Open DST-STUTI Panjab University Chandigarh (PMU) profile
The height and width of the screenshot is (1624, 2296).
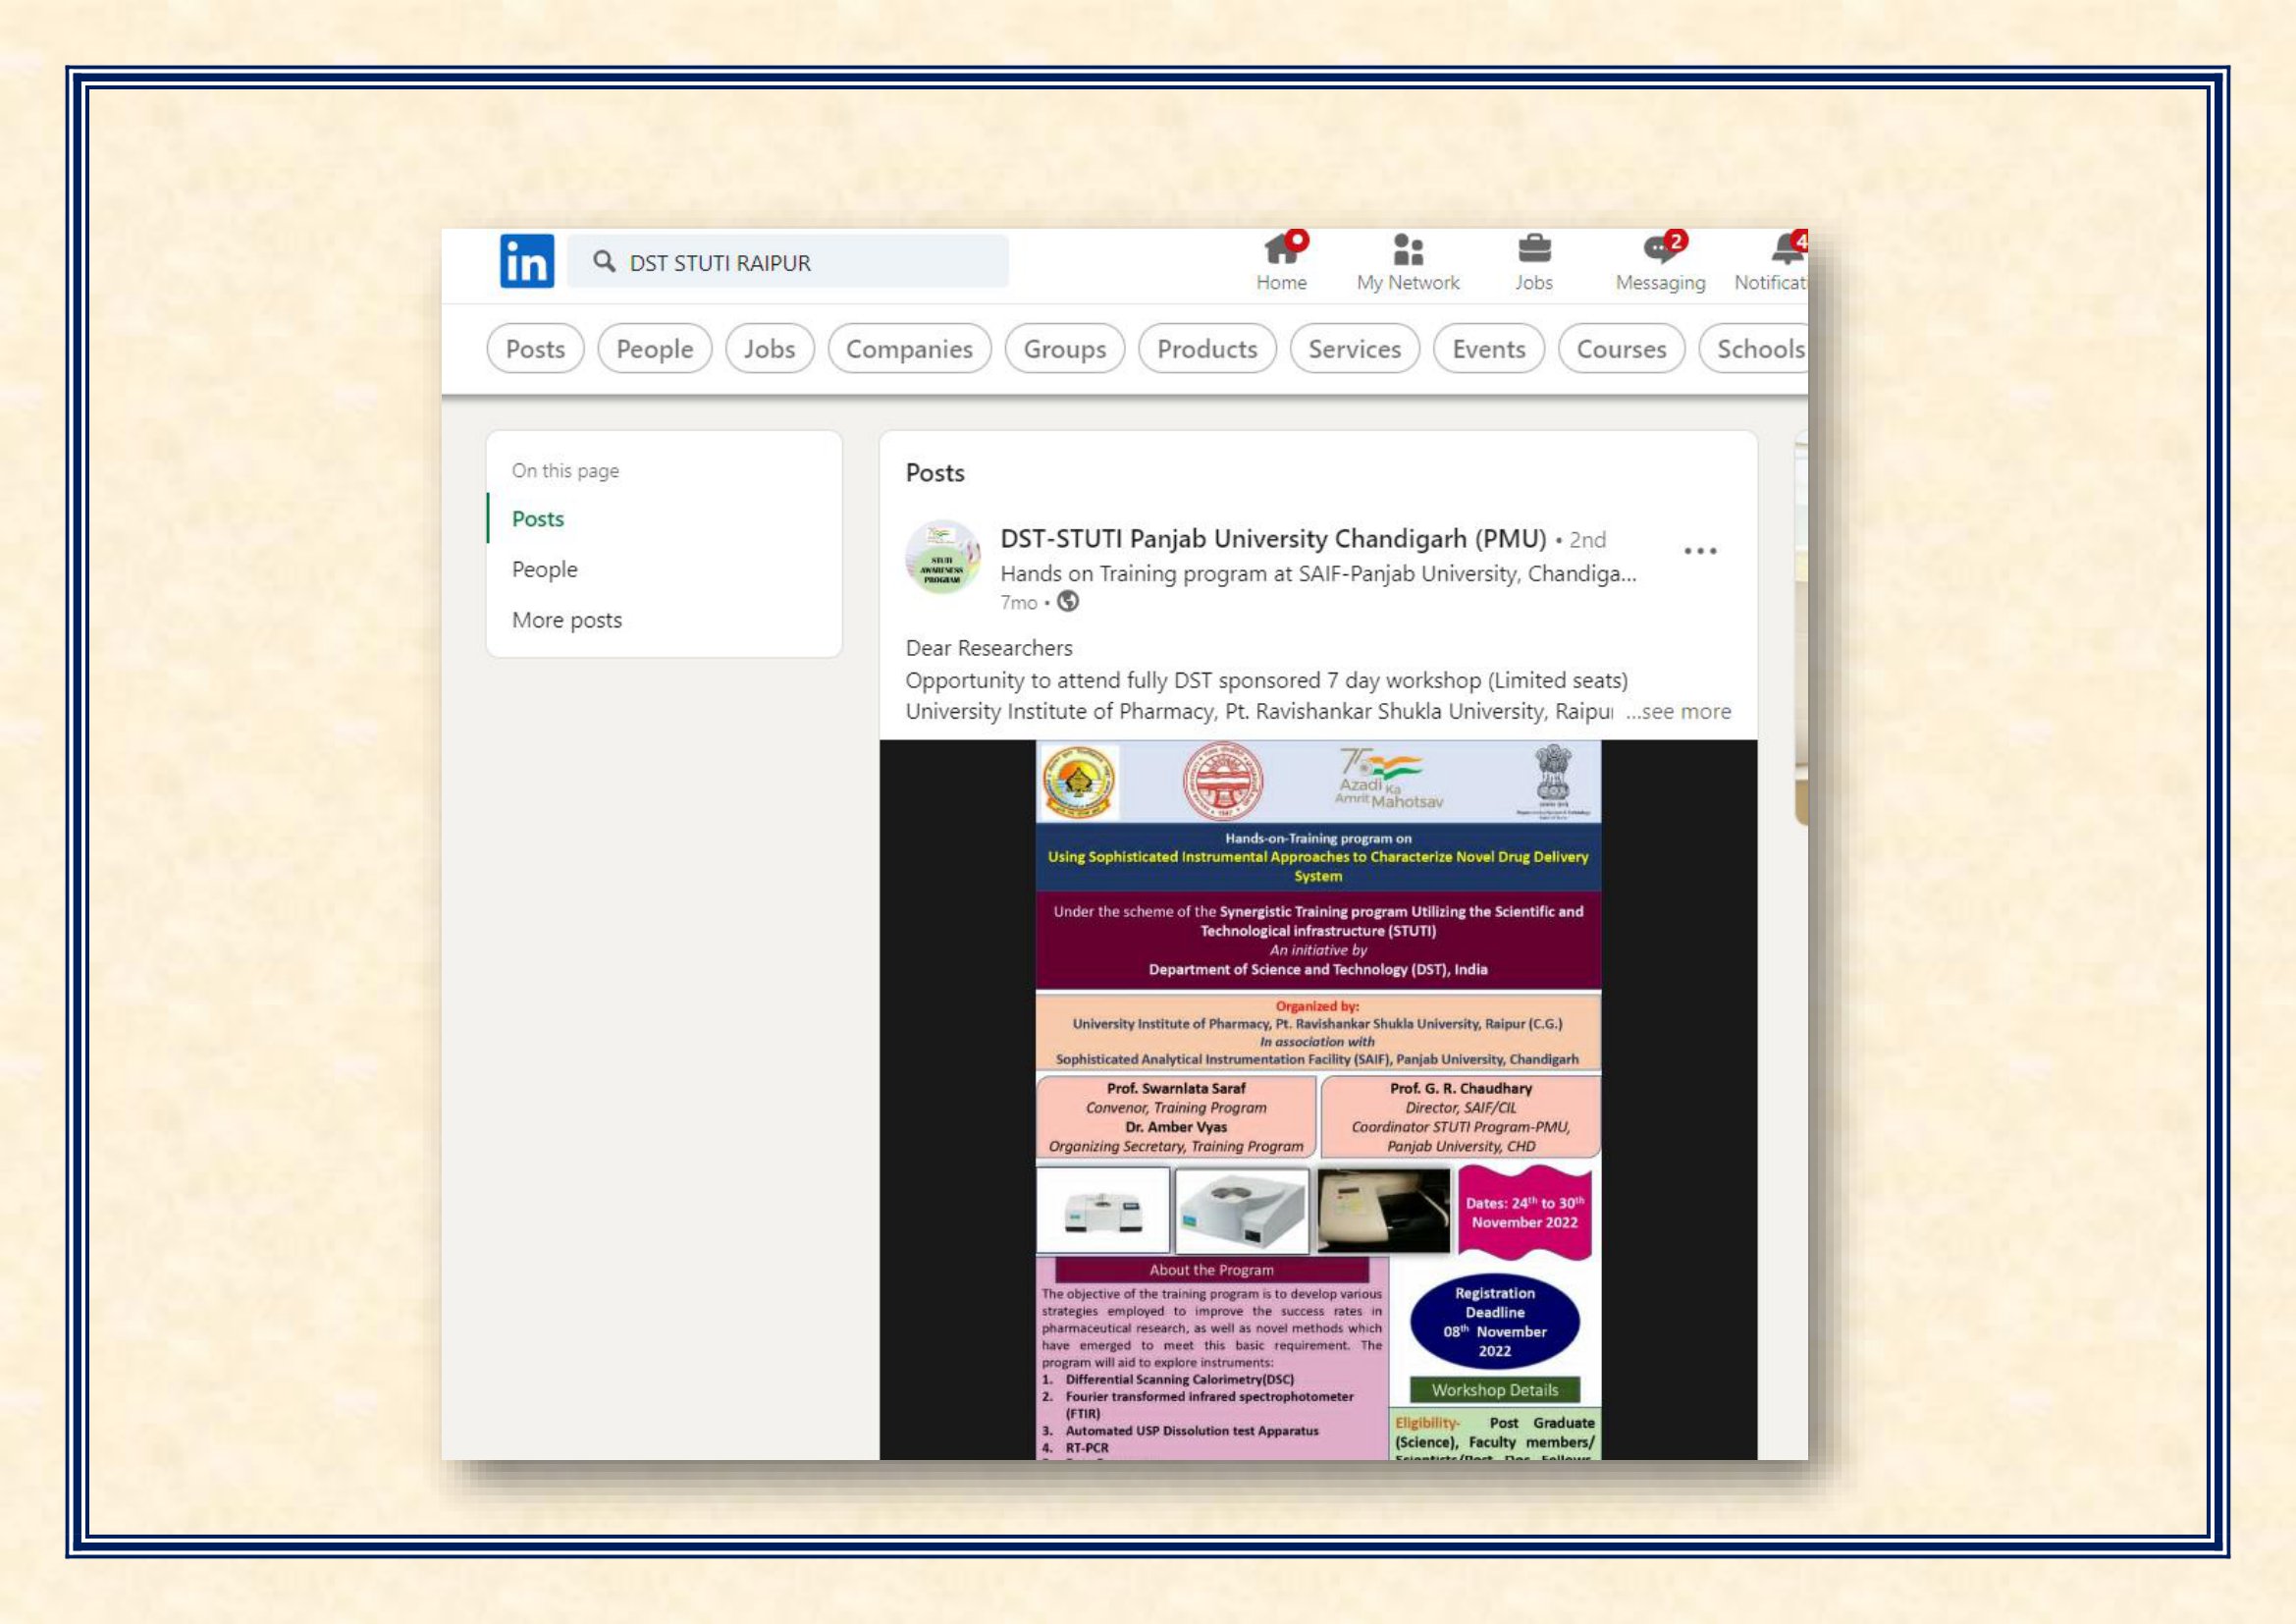(1273, 539)
